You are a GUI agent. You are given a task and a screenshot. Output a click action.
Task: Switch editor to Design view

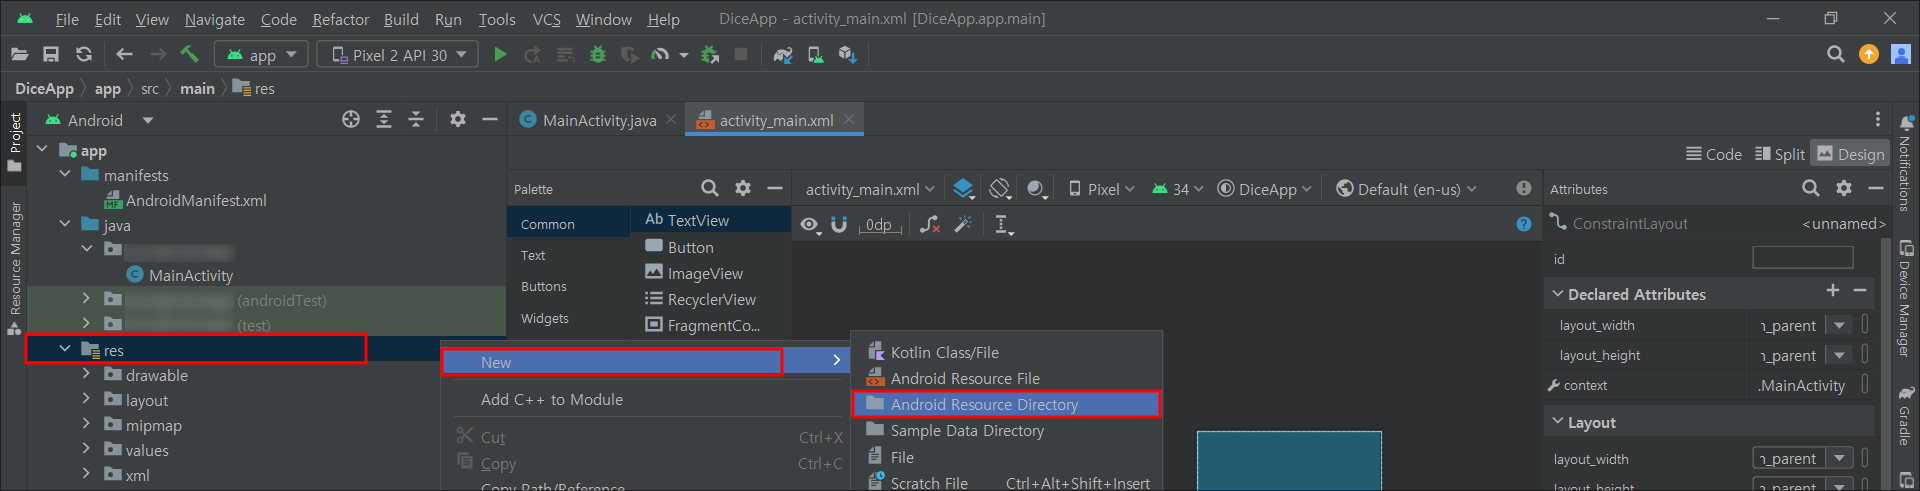[x=1851, y=154]
